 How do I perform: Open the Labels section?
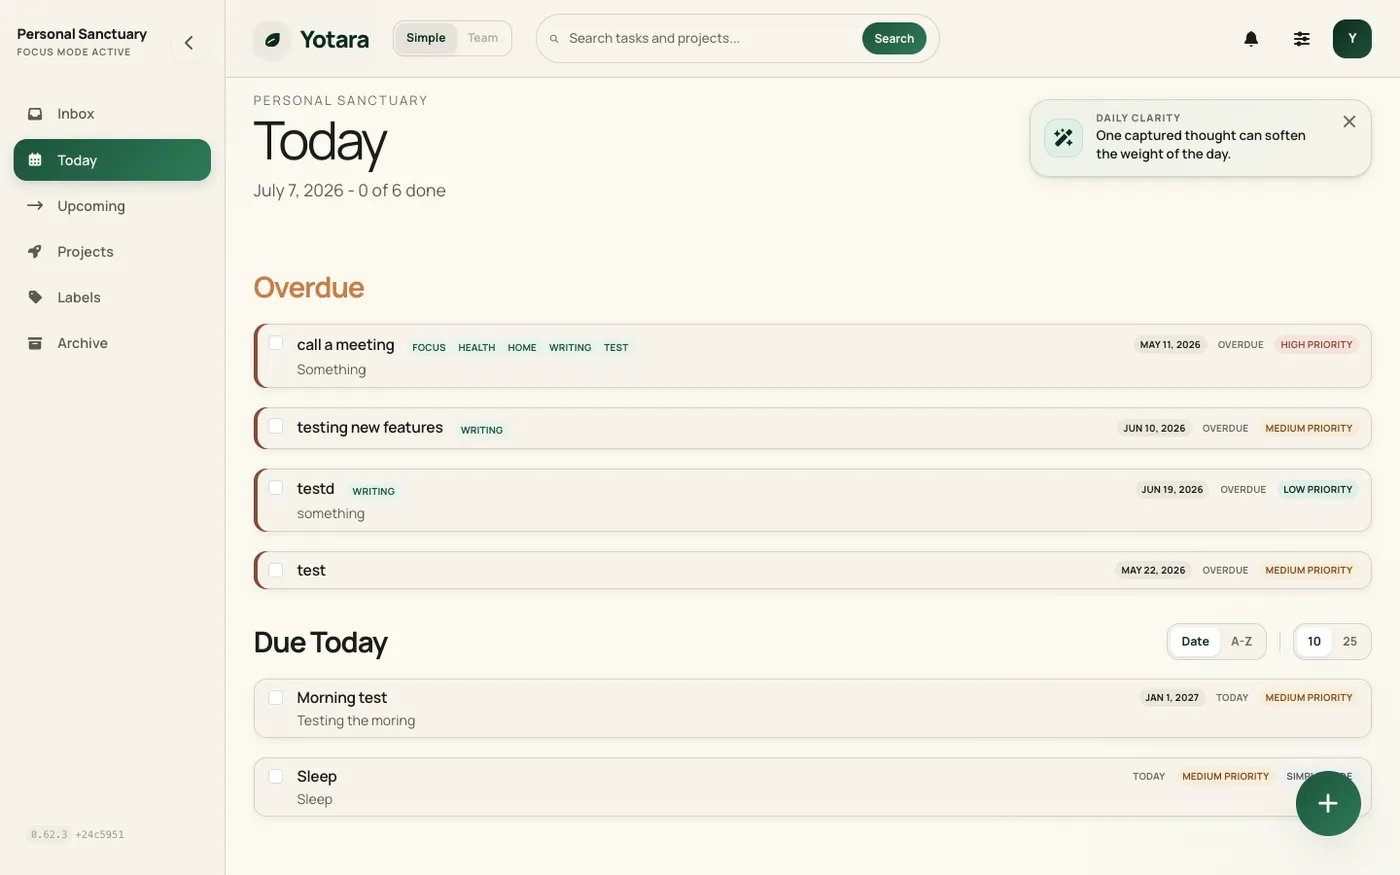click(112, 298)
